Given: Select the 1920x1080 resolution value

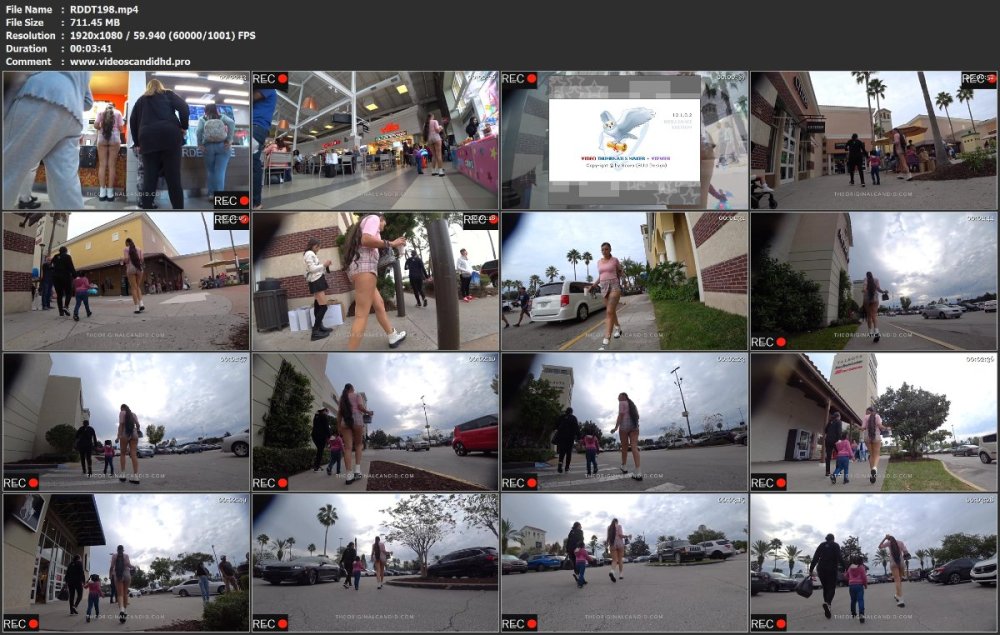Looking at the screenshot, I should pyautogui.click(x=98, y=36).
